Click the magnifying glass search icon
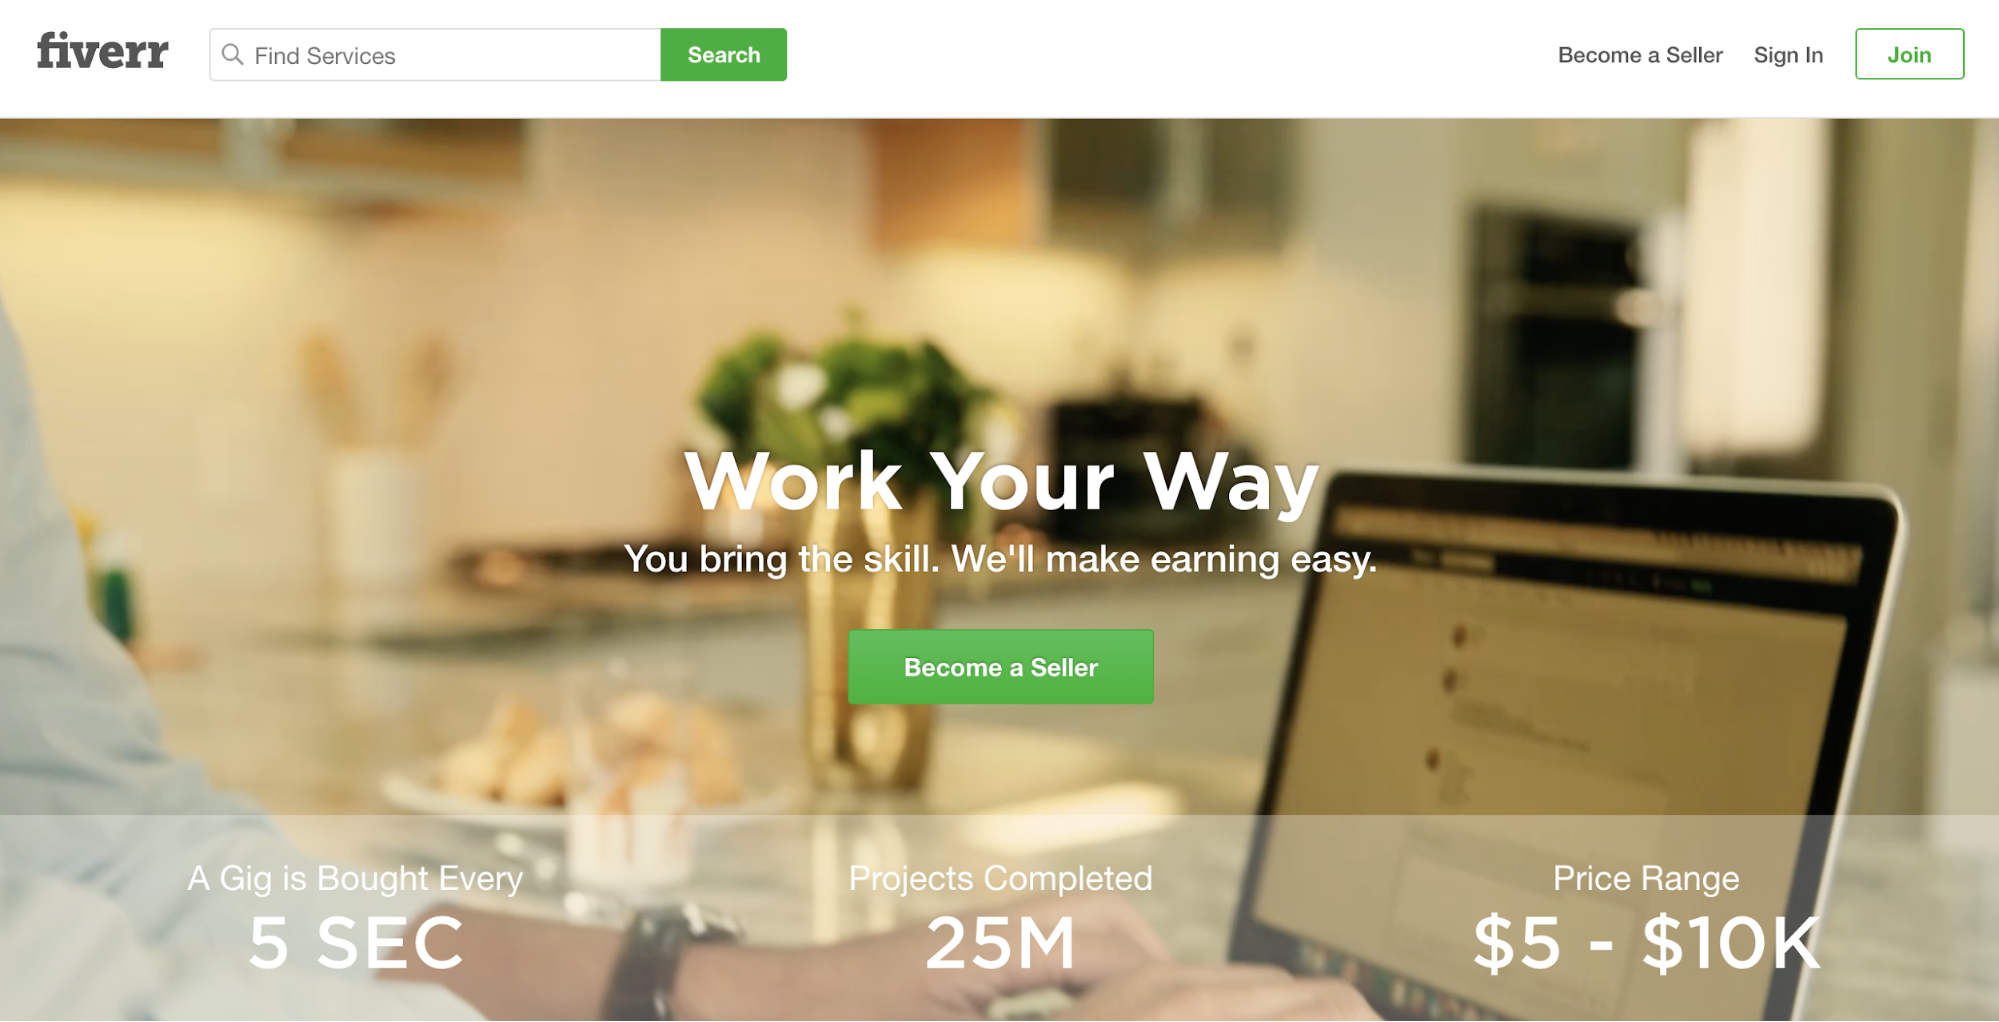The image size is (1999, 1022). coord(232,54)
